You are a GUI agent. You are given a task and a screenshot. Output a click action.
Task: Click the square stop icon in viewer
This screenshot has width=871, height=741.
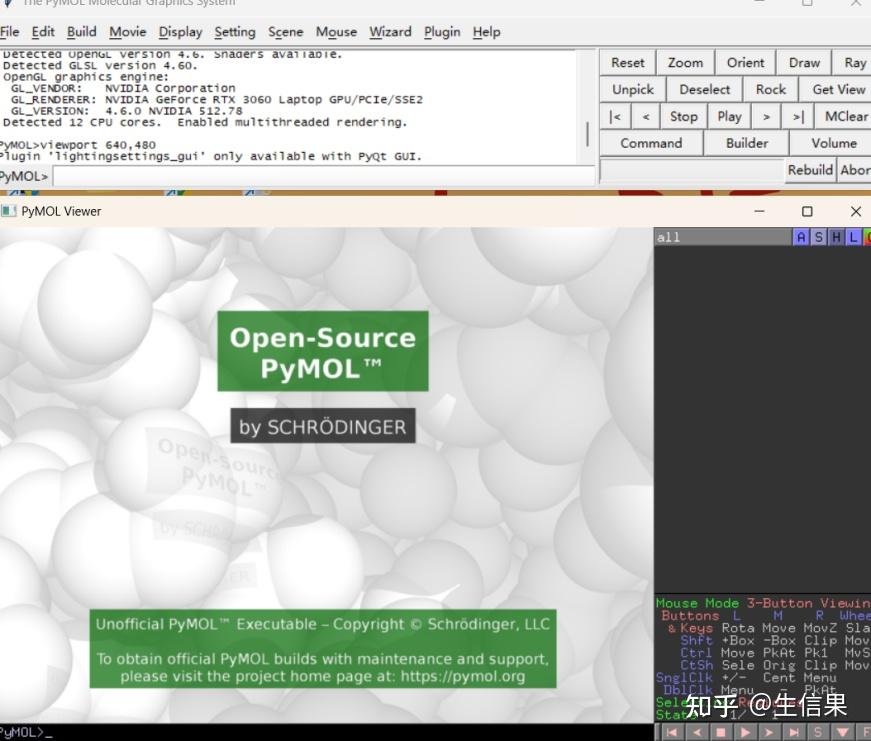coord(721,732)
